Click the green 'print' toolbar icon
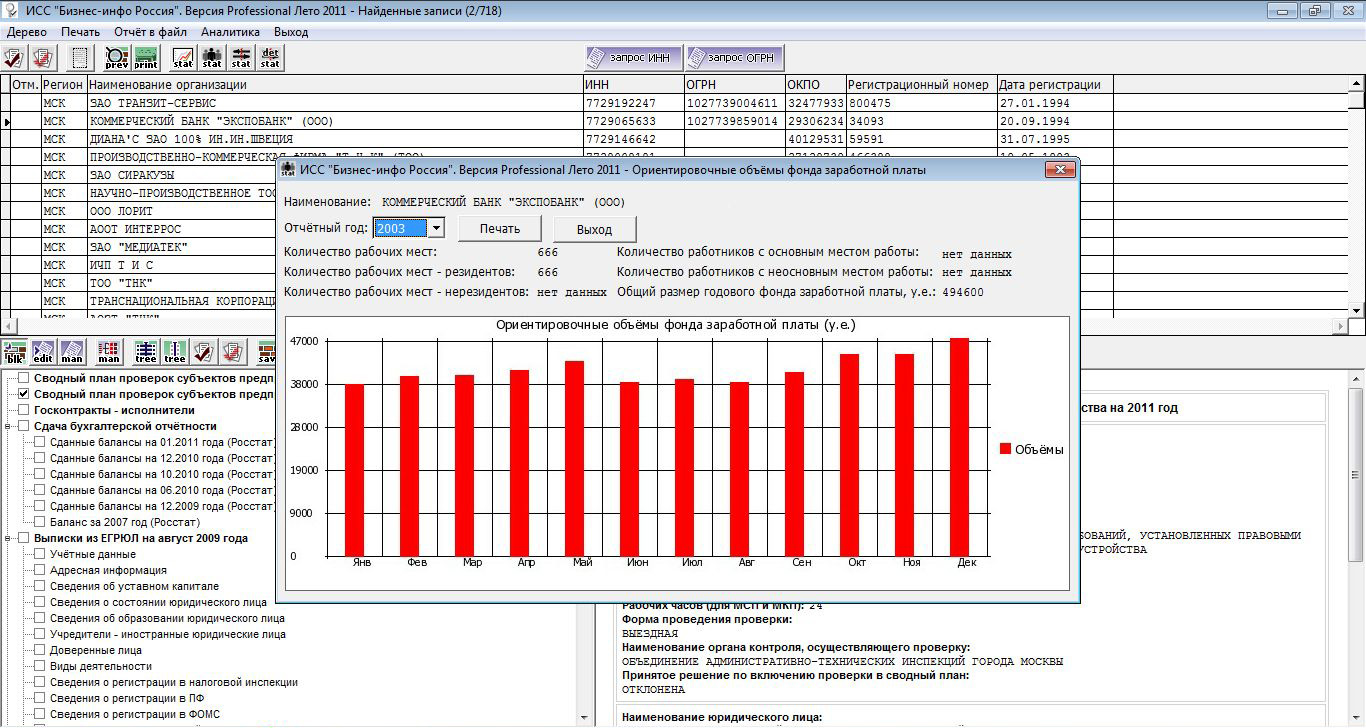The width and height of the screenshot is (1366, 728). point(146,58)
